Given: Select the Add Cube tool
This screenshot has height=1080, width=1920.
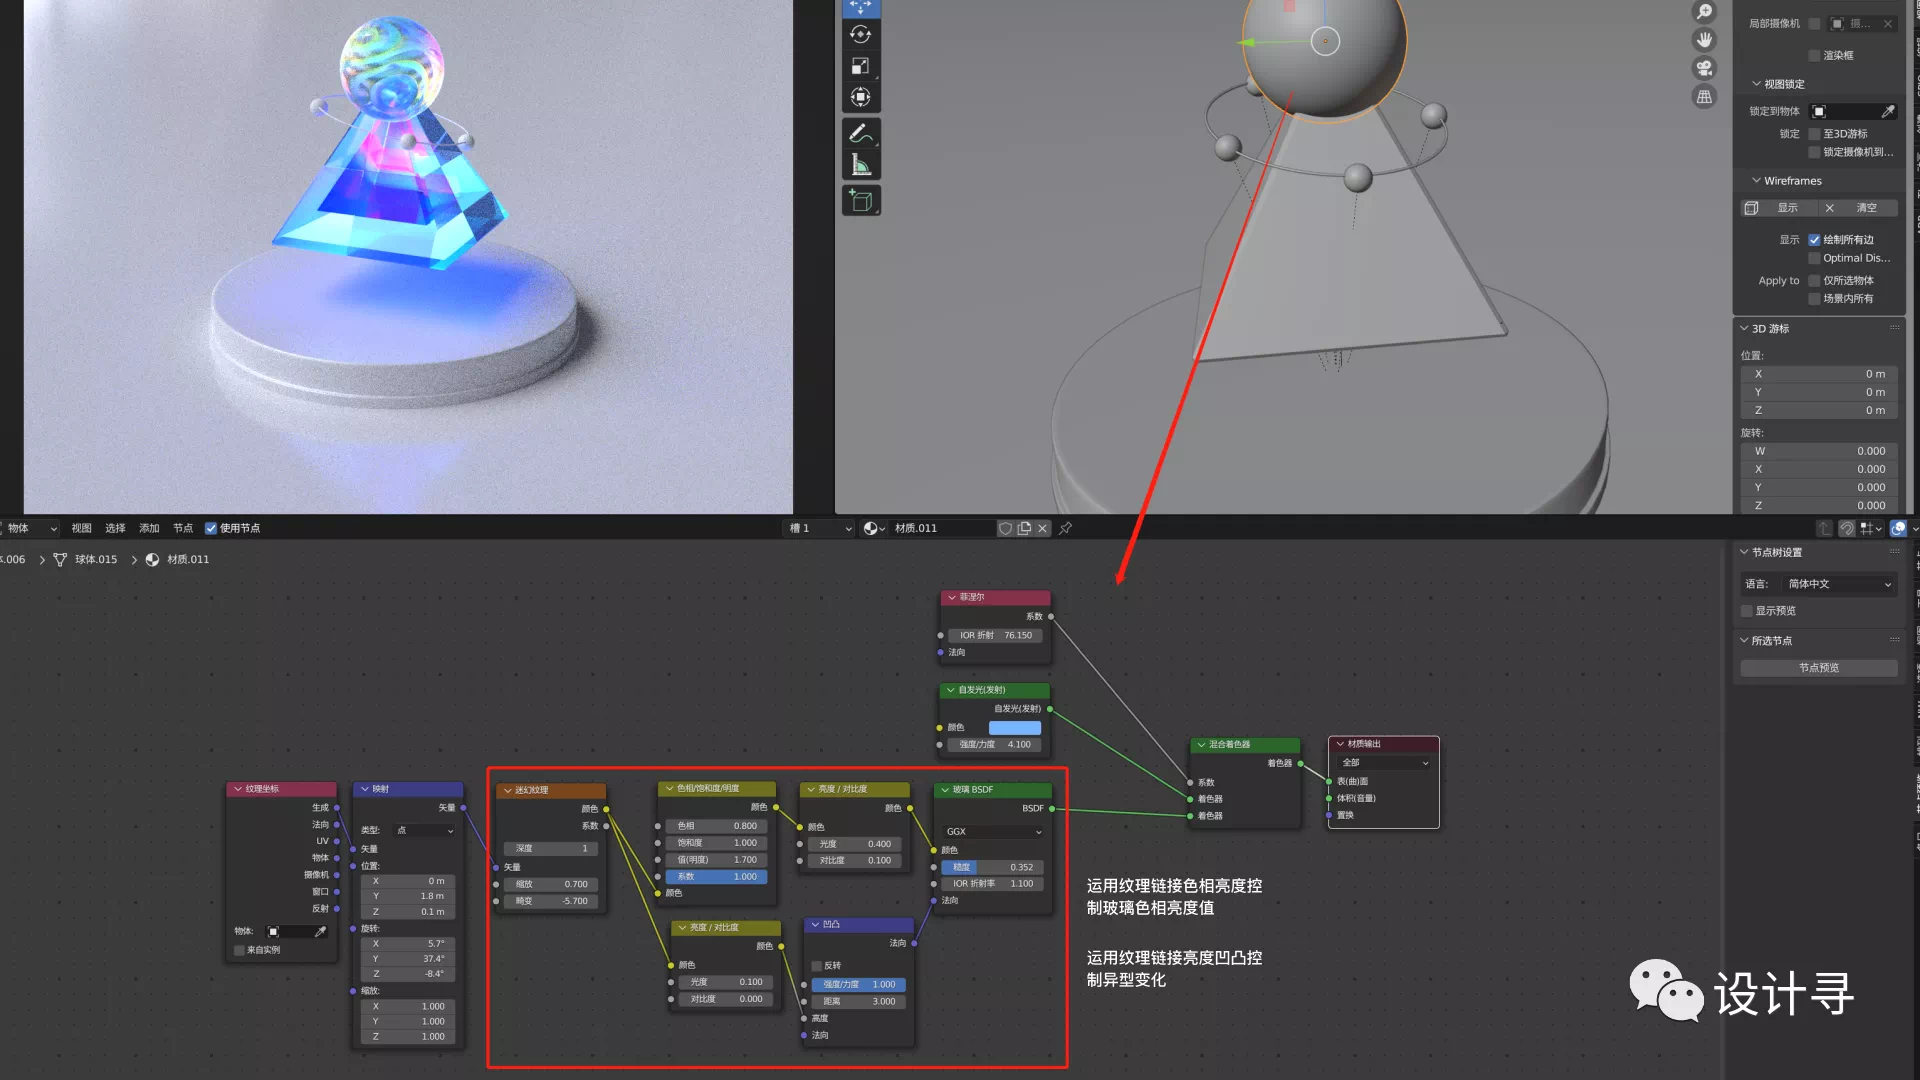Looking at the screenshot, I should tap(859, 201).
